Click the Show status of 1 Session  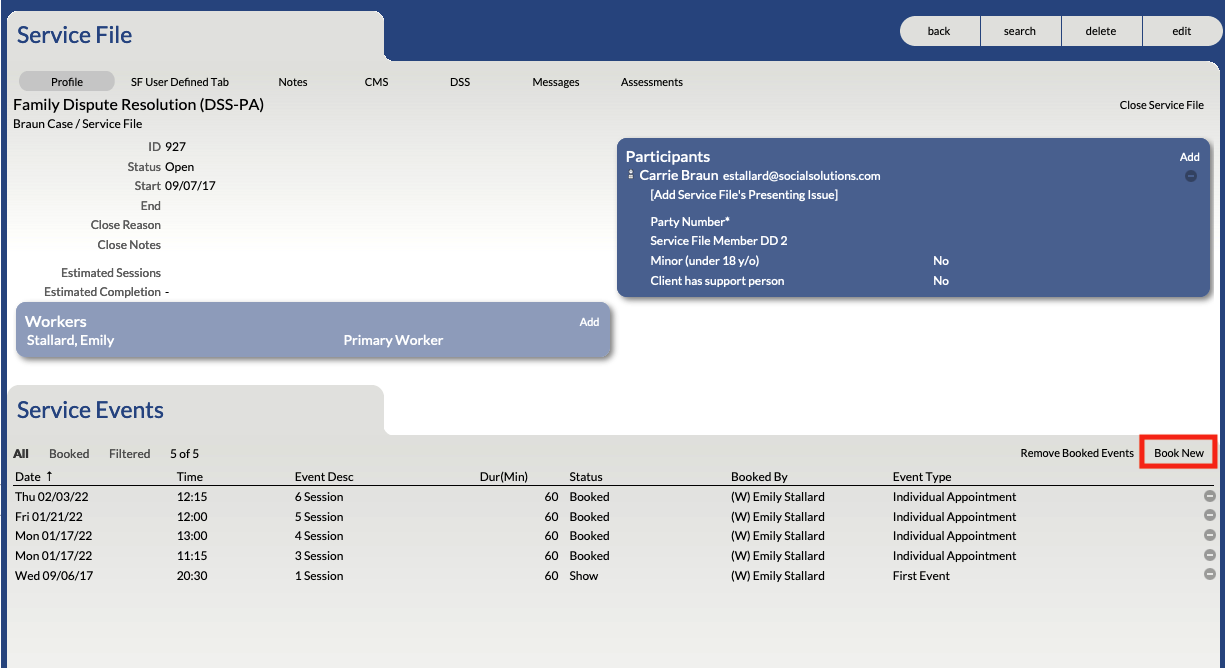[x=584, y=576]
